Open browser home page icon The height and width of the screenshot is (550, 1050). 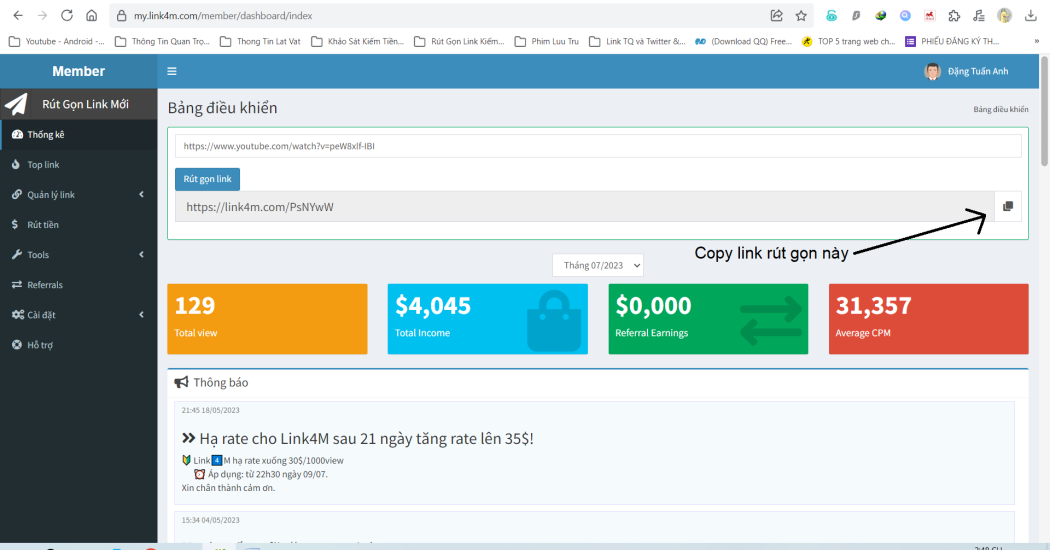(x=92, y=15)
